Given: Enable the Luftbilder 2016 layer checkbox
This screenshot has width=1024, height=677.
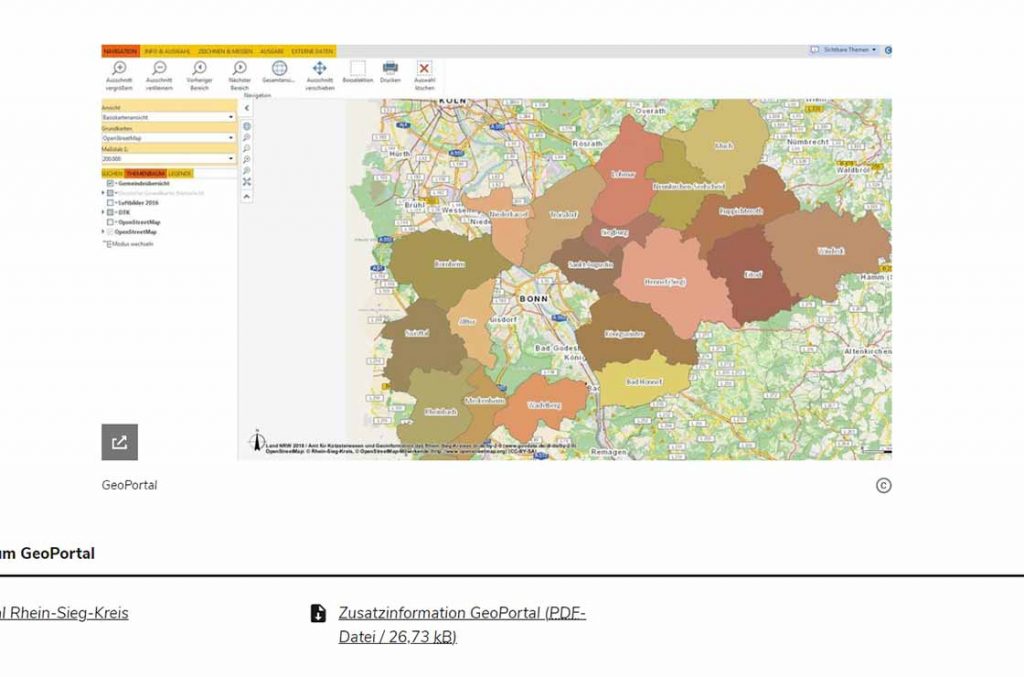Looking at the screenshot, I should tap(110, 203).
